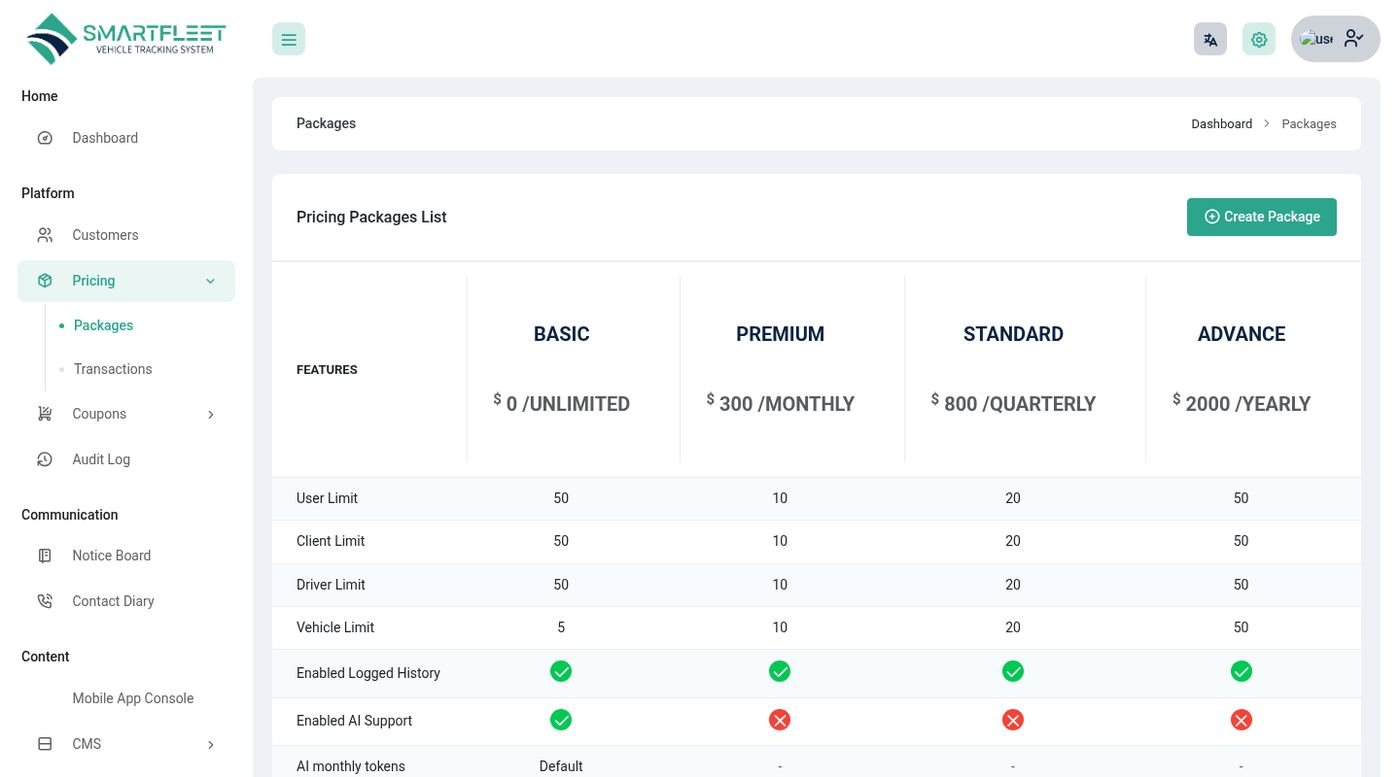Open the Audit Log page
The image size is (1400, 777).
click(x=101, y=459)
